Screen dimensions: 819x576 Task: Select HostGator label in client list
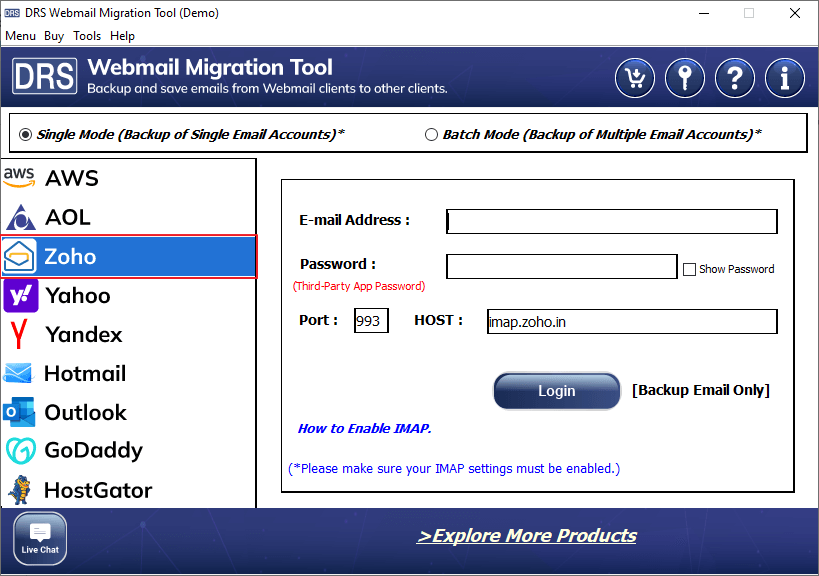click(98, 490)
